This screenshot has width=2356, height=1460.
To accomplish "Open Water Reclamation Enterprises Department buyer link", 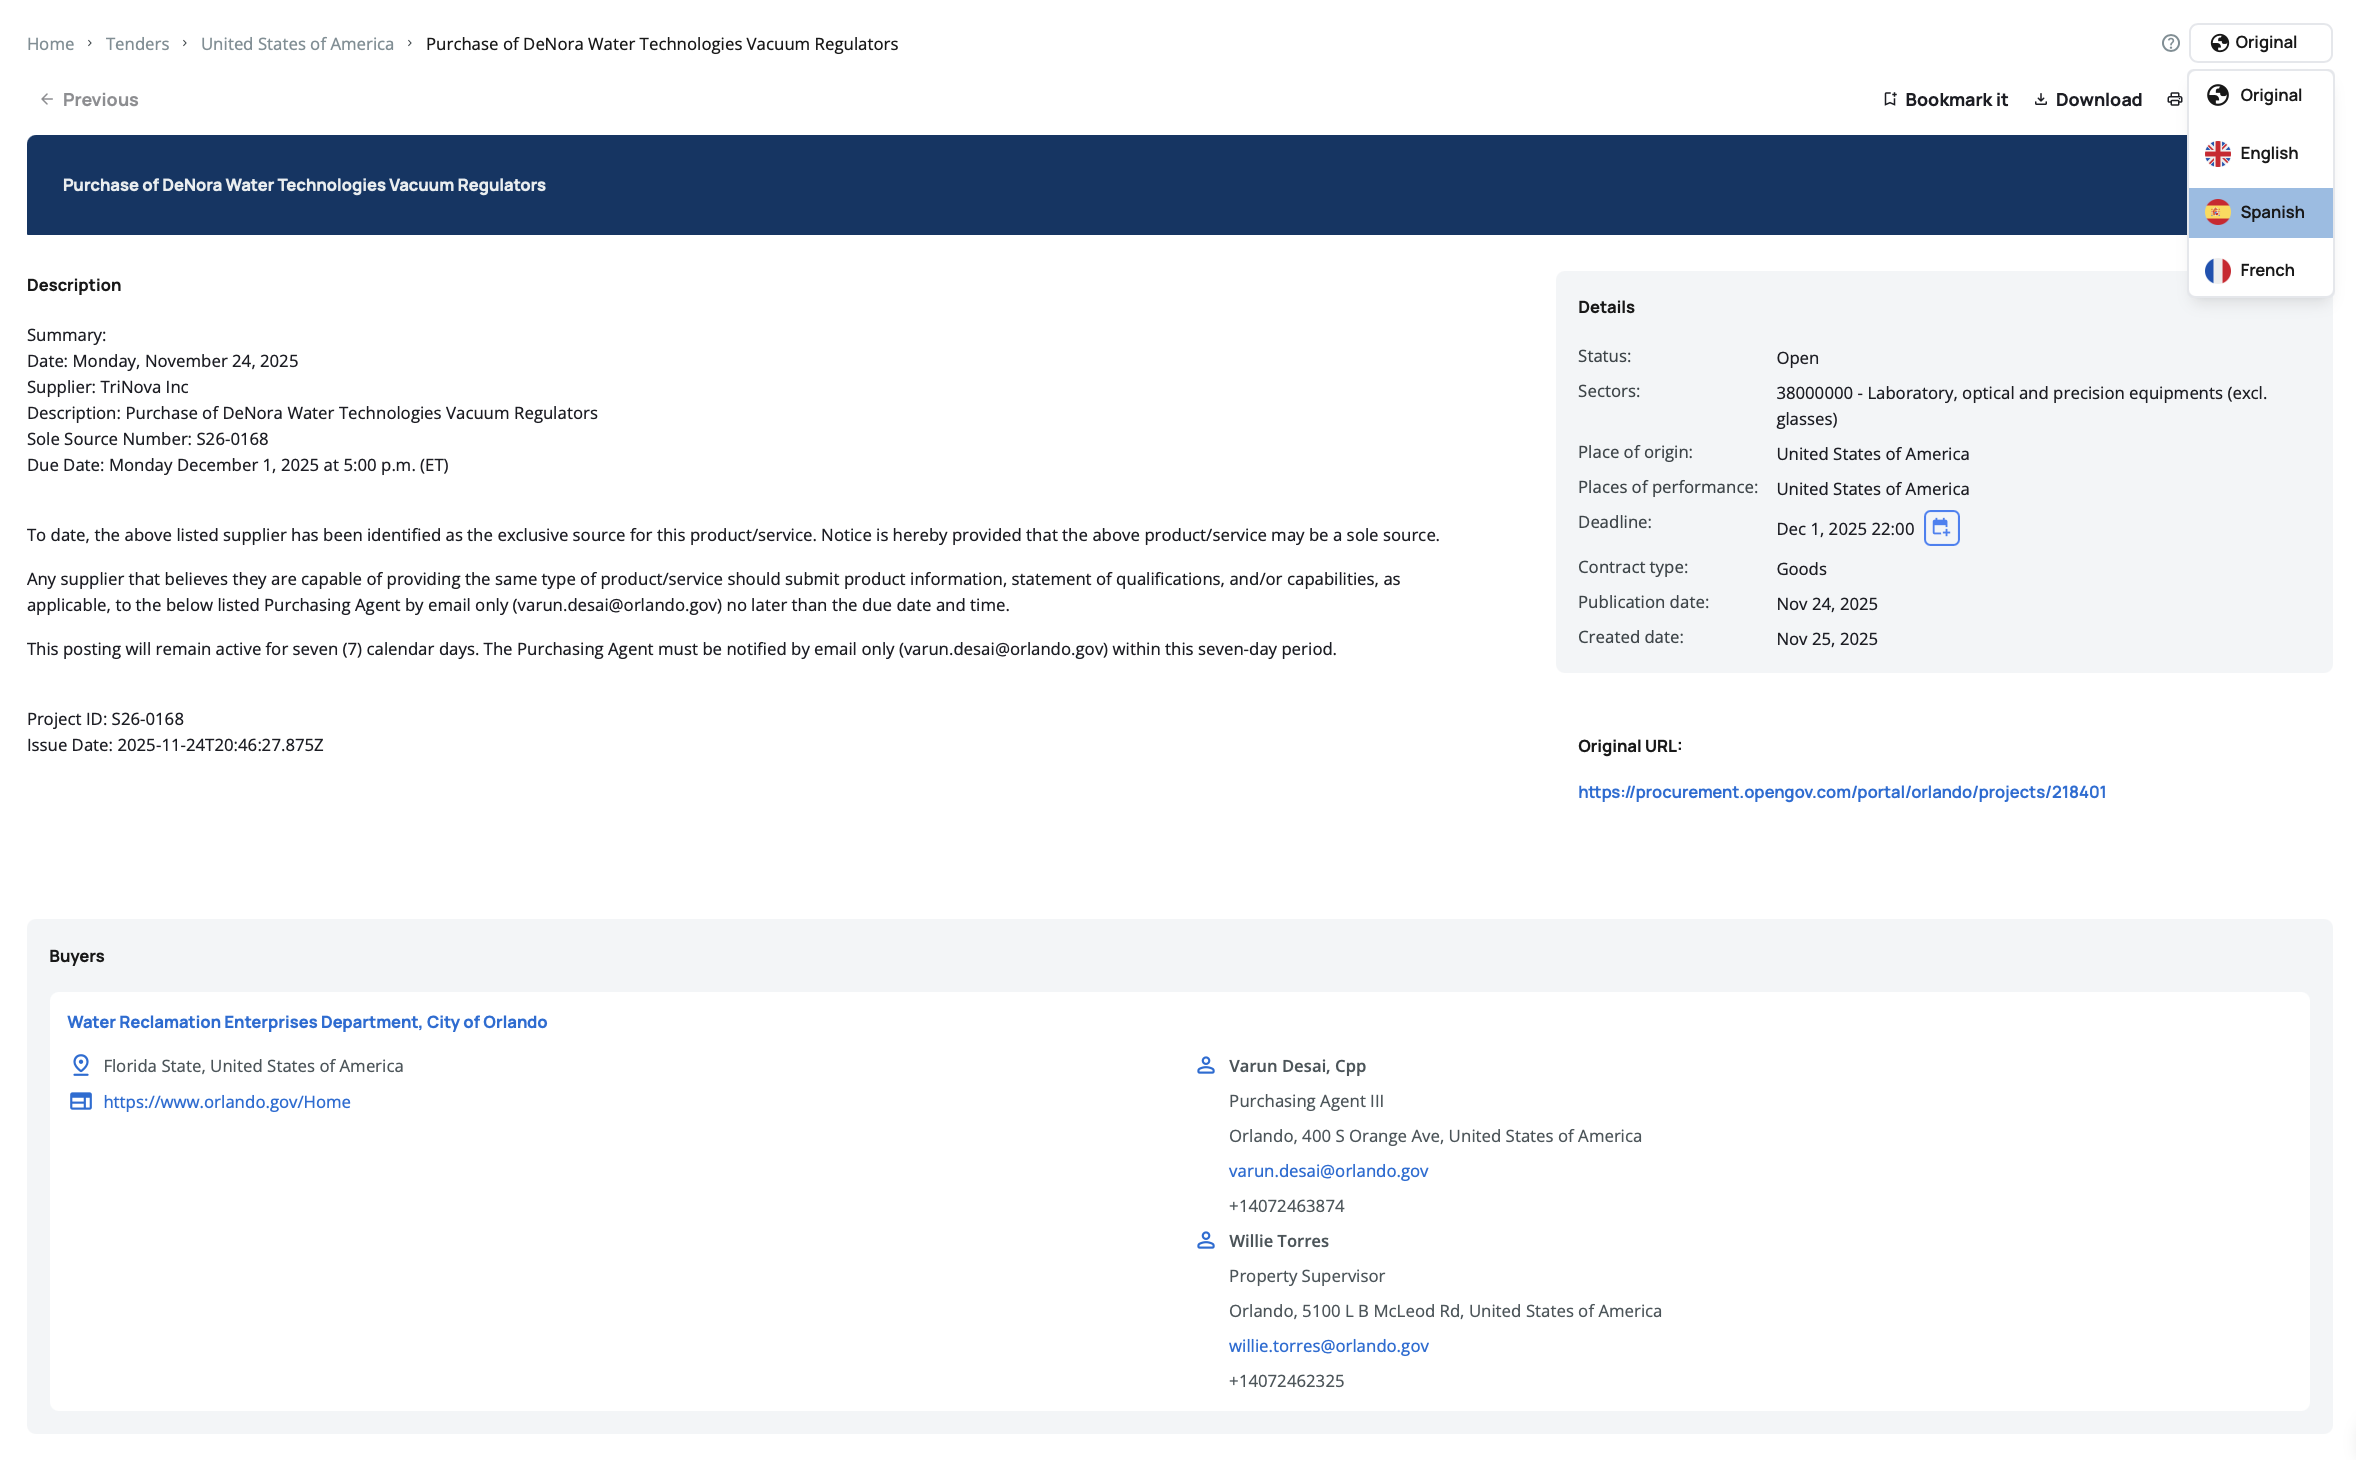I will coord(307,1022).
